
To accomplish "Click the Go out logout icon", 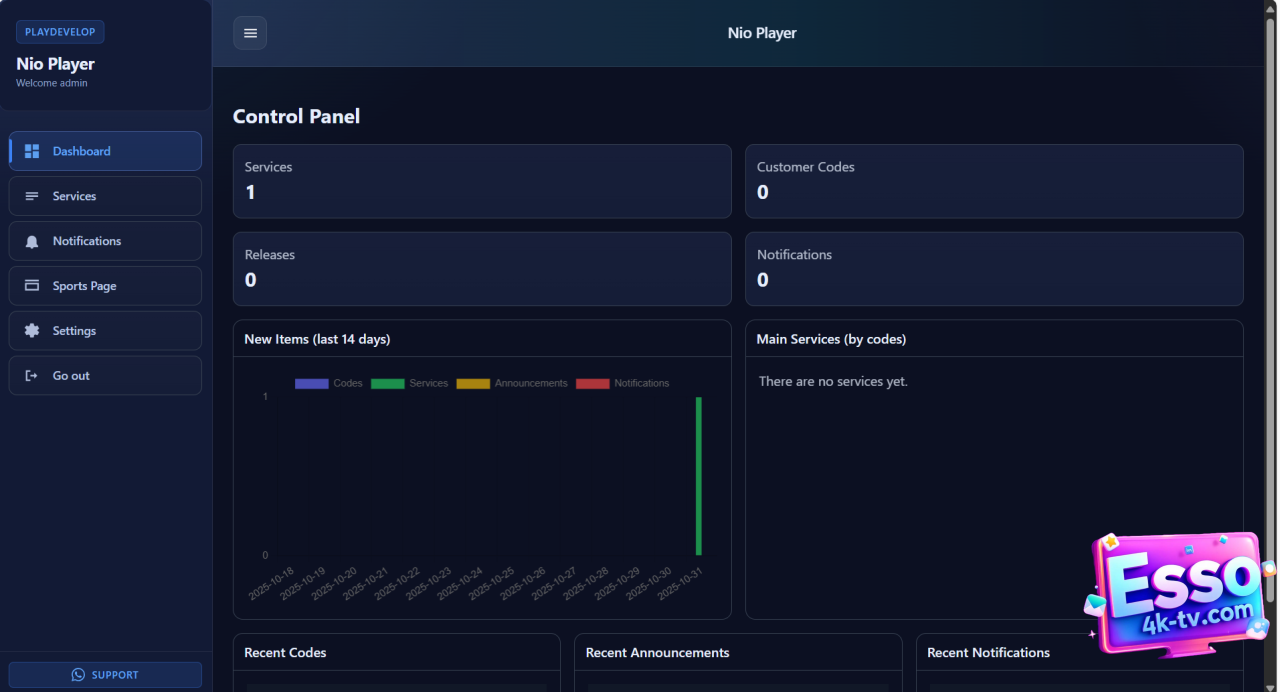I will click(x=32, y=376).
